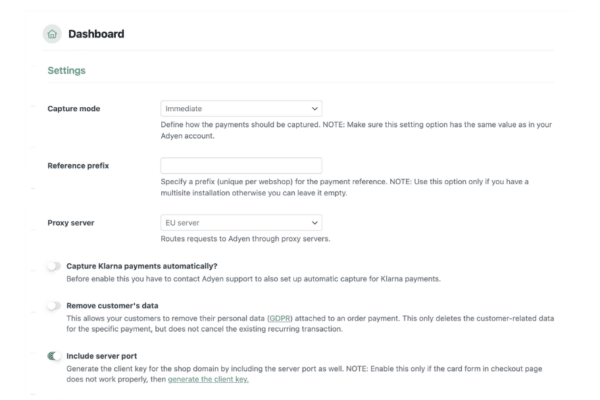Click the Capture mode field label
Image resolution: width=600 pixels, height=400 pixels.
[80, 107]
